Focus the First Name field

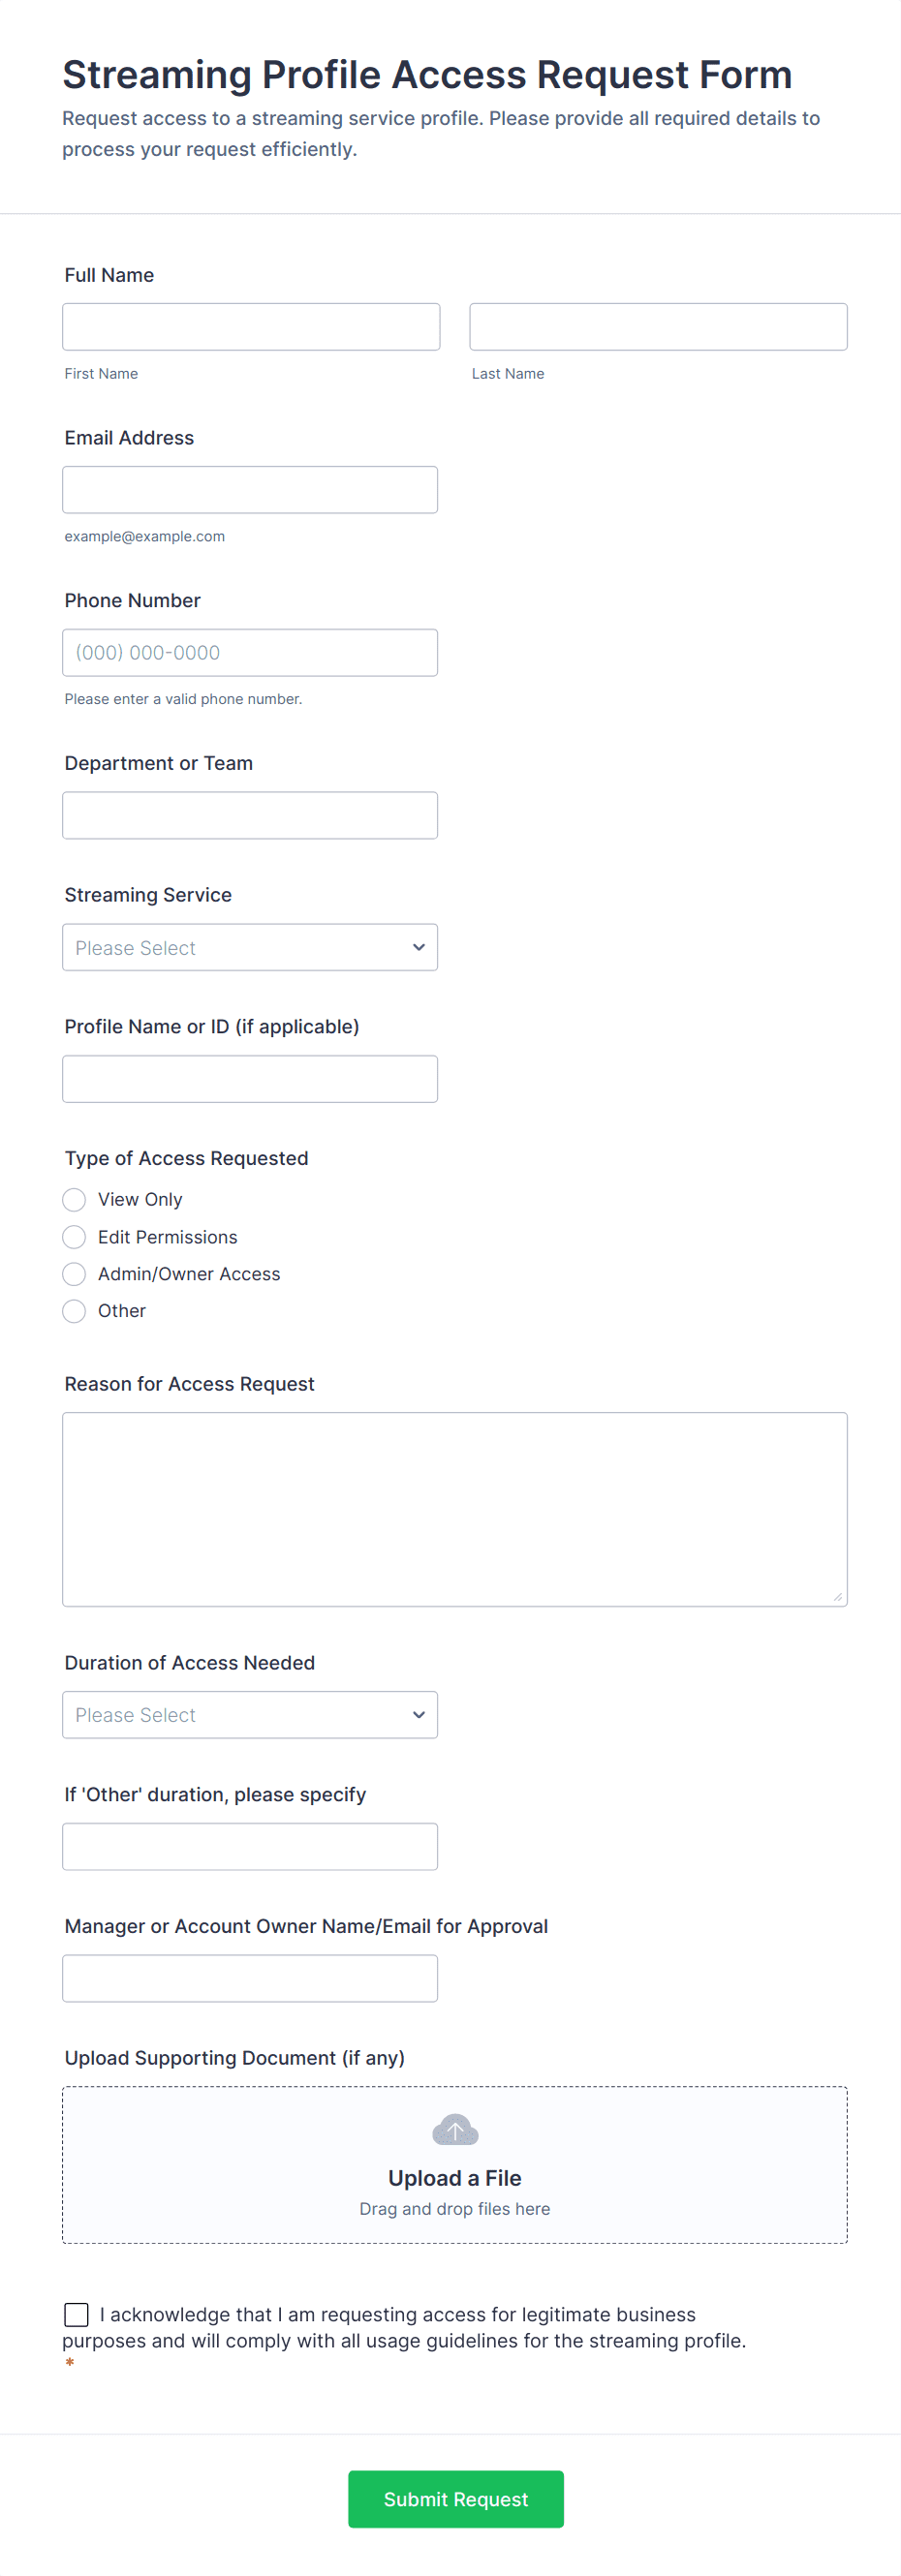251,327
